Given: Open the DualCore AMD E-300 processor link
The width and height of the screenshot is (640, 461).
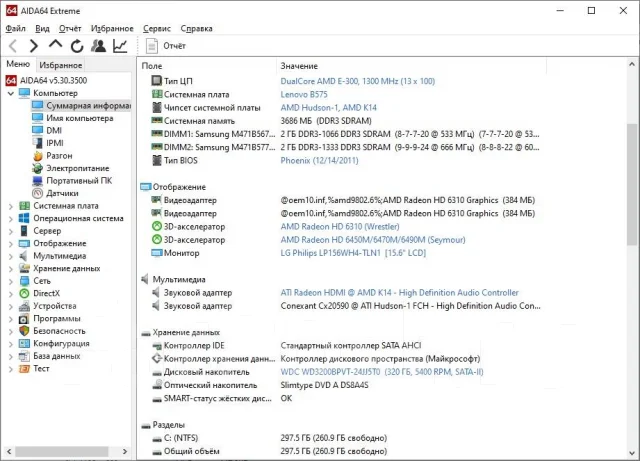Looking at the screenshot, I should (x=358, y=81).
